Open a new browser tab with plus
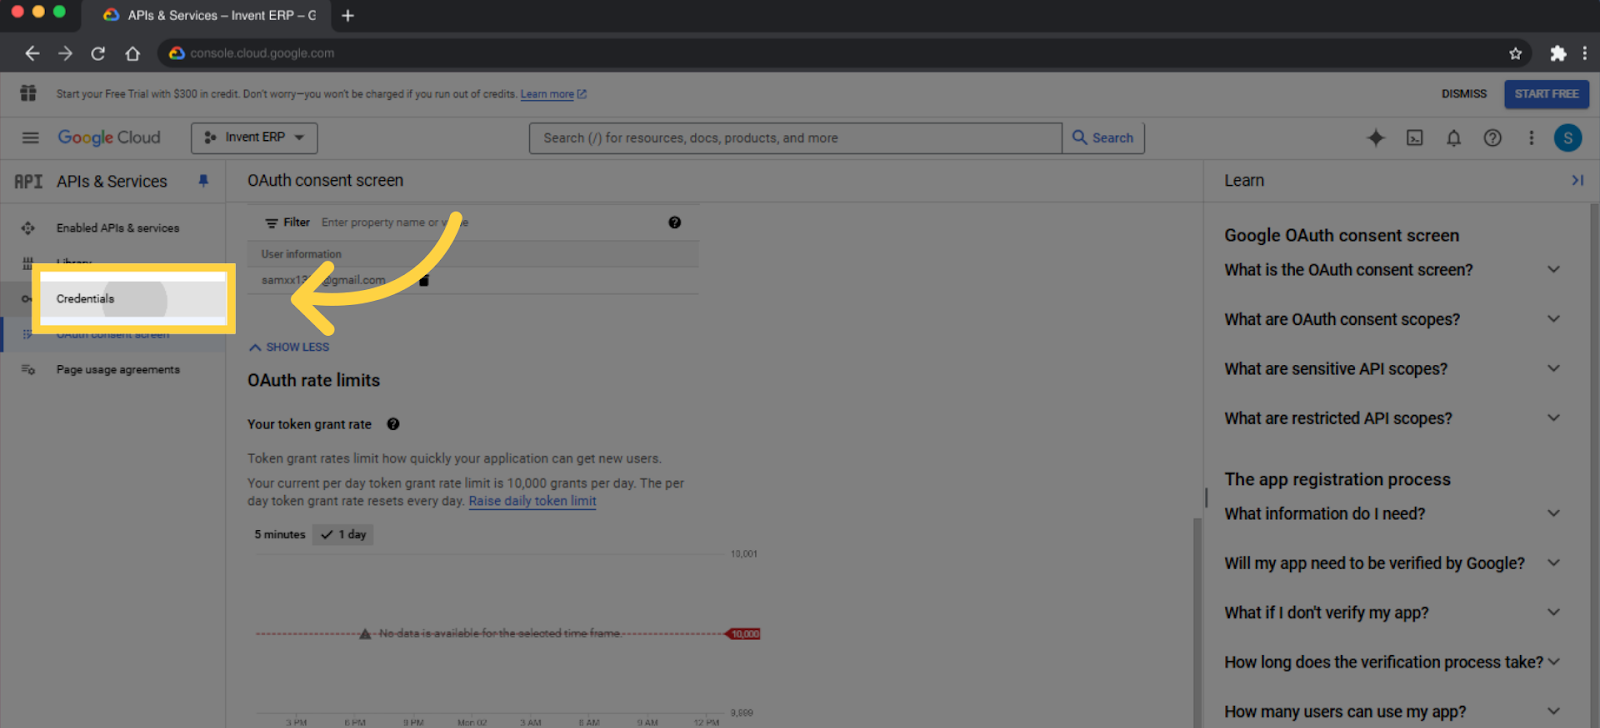The image size is (1600, 728). tap(348, 15)
